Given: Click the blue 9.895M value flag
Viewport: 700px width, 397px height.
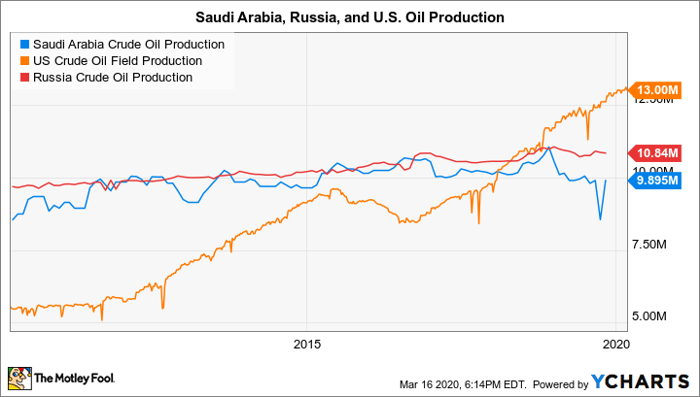Looking at the screenshot, I should tap(654, 180).
